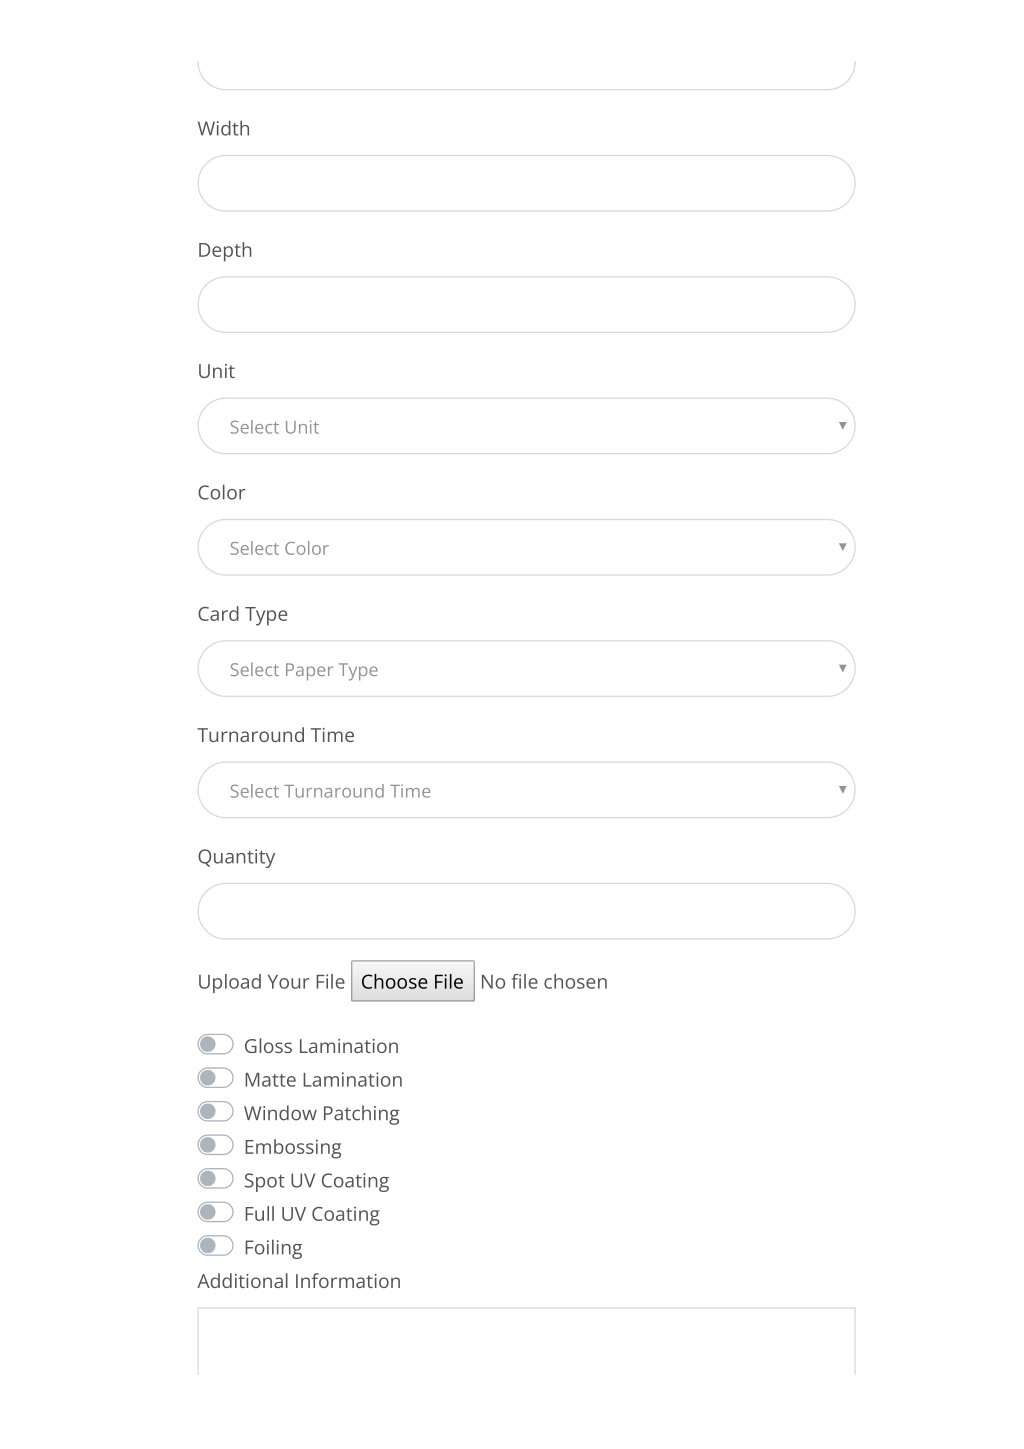Viewport: 1024px width, 1449px height.
Task: Click the Additional Information text area
Action: (526, 1341)
